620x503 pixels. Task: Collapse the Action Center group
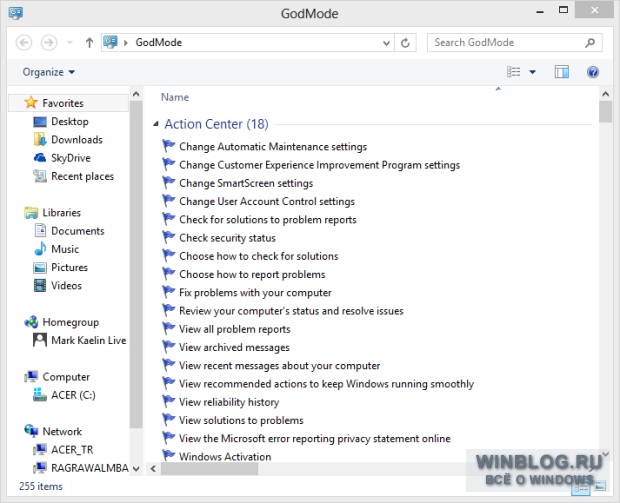click(x=156, y=124)
